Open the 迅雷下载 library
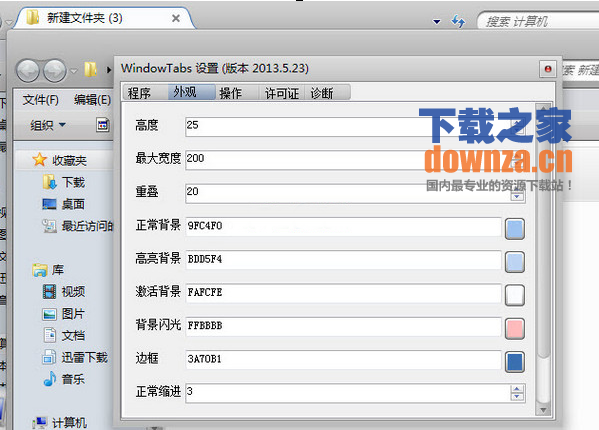The height and width of the screenshot is (430, 599). tap(85, 358)
